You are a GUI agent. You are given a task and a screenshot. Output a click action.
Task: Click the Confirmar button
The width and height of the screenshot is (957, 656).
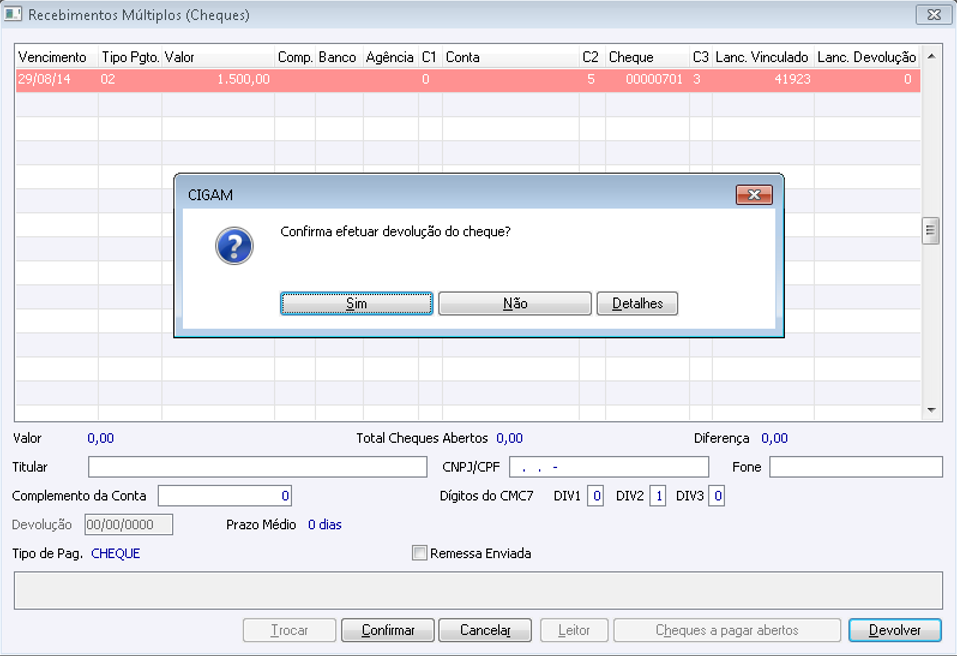[x=388, y=630]
